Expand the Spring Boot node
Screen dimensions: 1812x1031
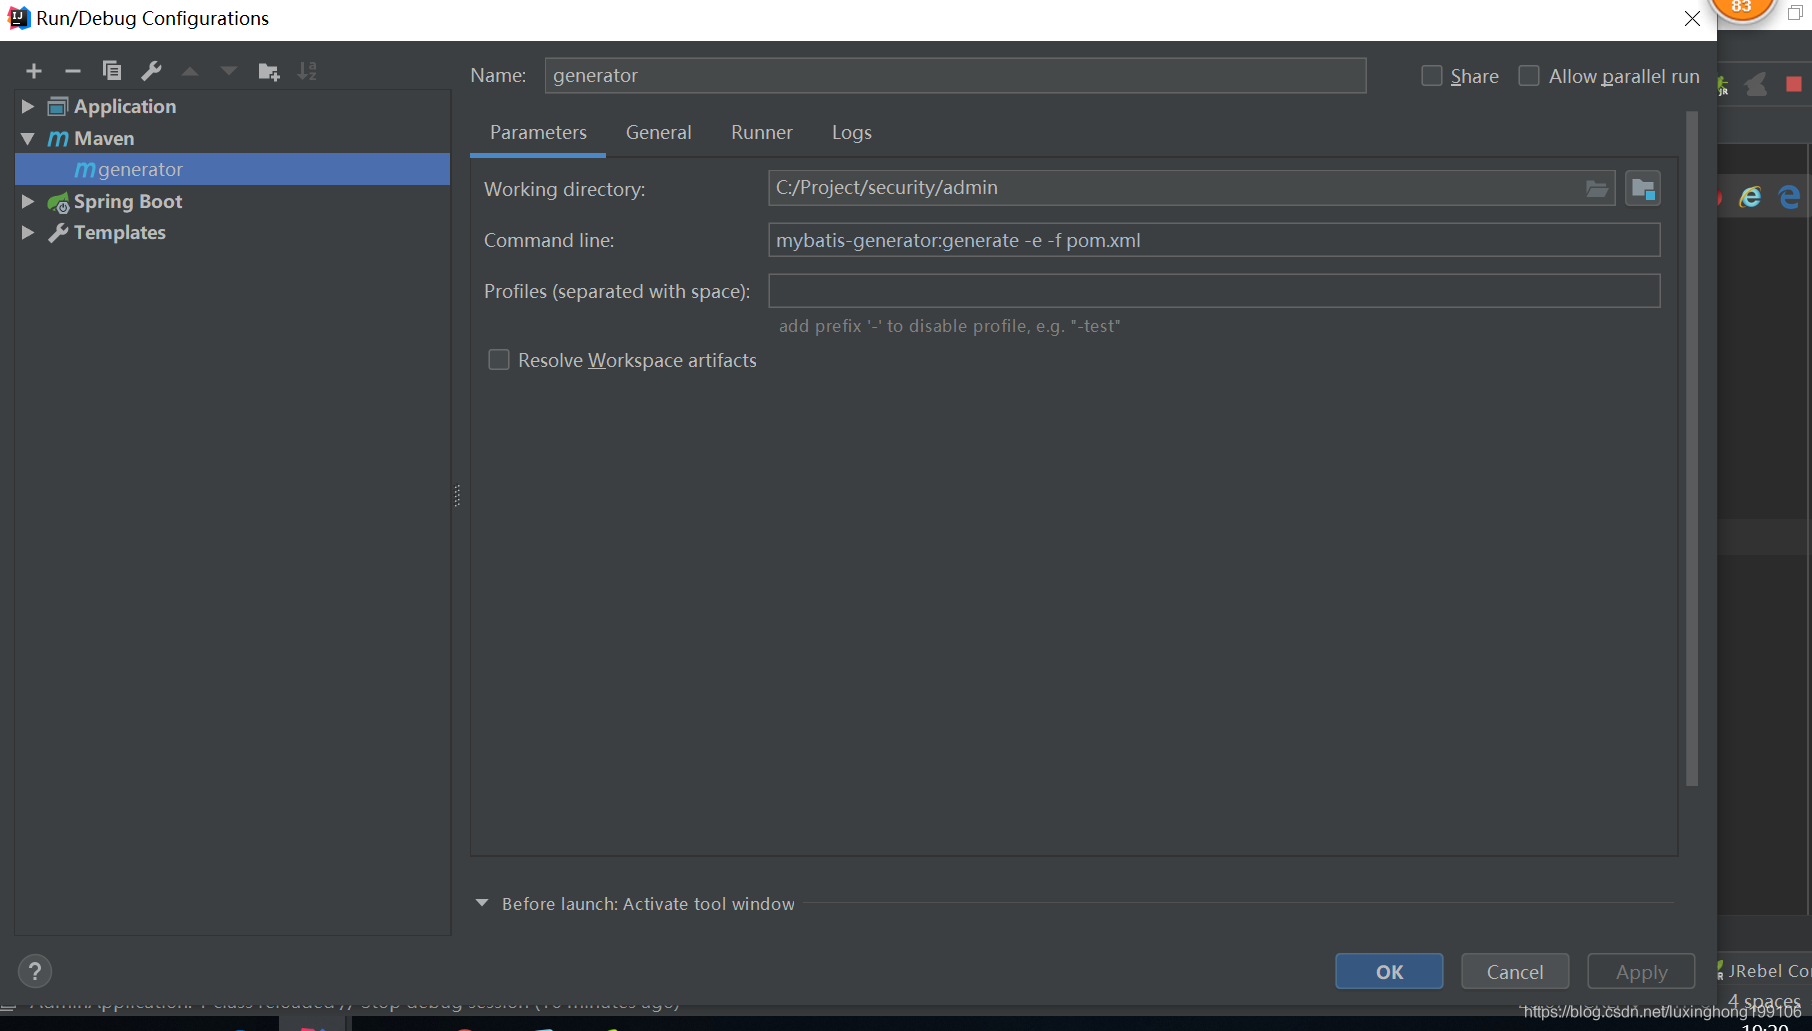[x=28, y=202]
